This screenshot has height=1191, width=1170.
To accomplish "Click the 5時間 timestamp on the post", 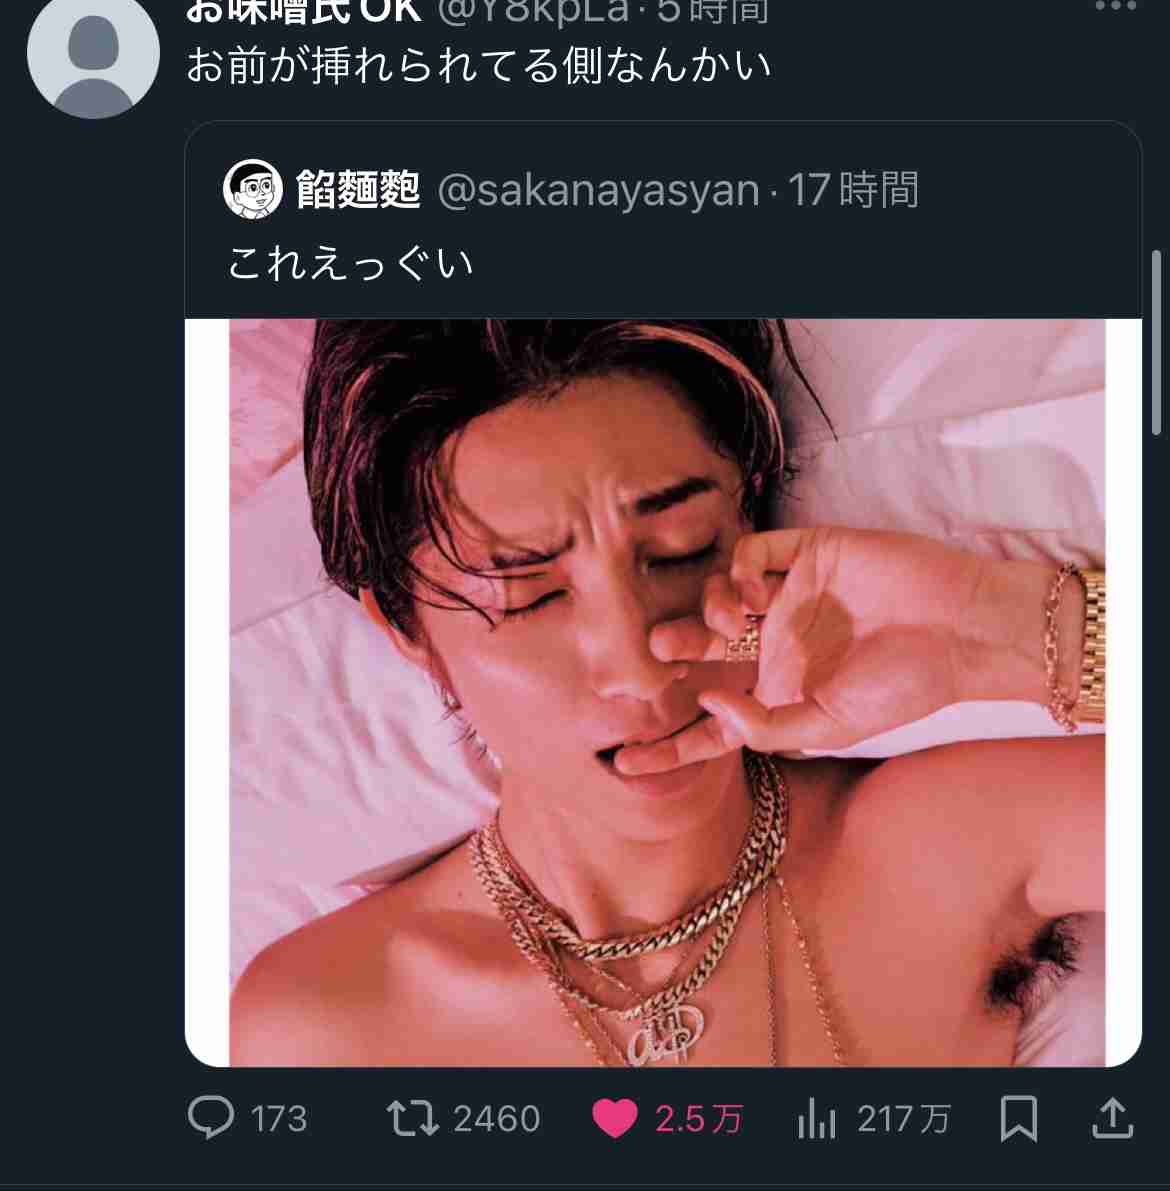I will (x=712, y=10).
